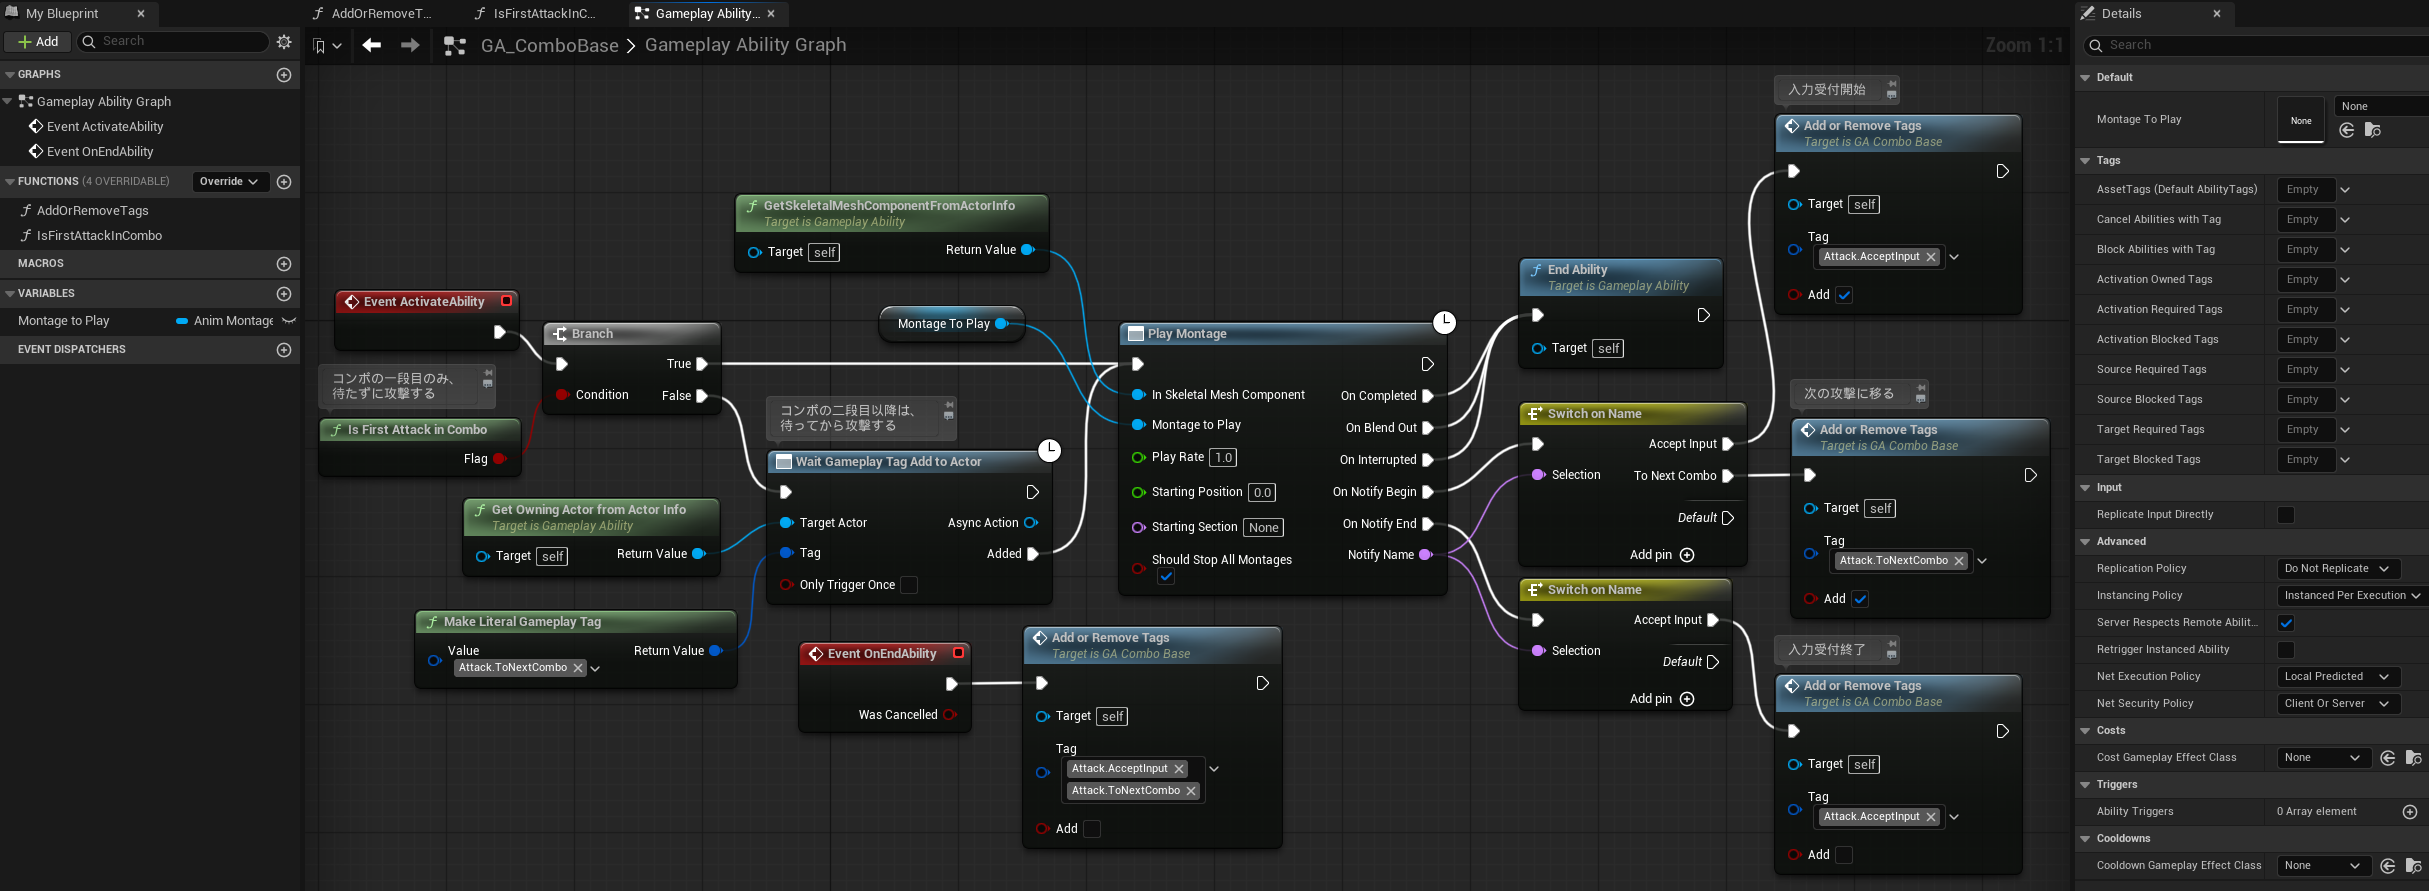
Task: Open Instancing Policy dropdown
Action: 2352,596
